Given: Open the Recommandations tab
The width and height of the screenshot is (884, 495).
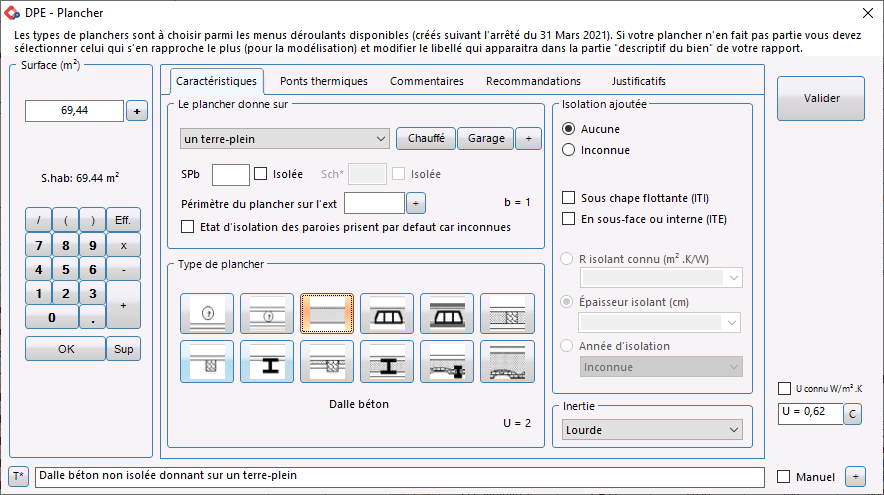Looking at the screenshot, I should 533,81.
